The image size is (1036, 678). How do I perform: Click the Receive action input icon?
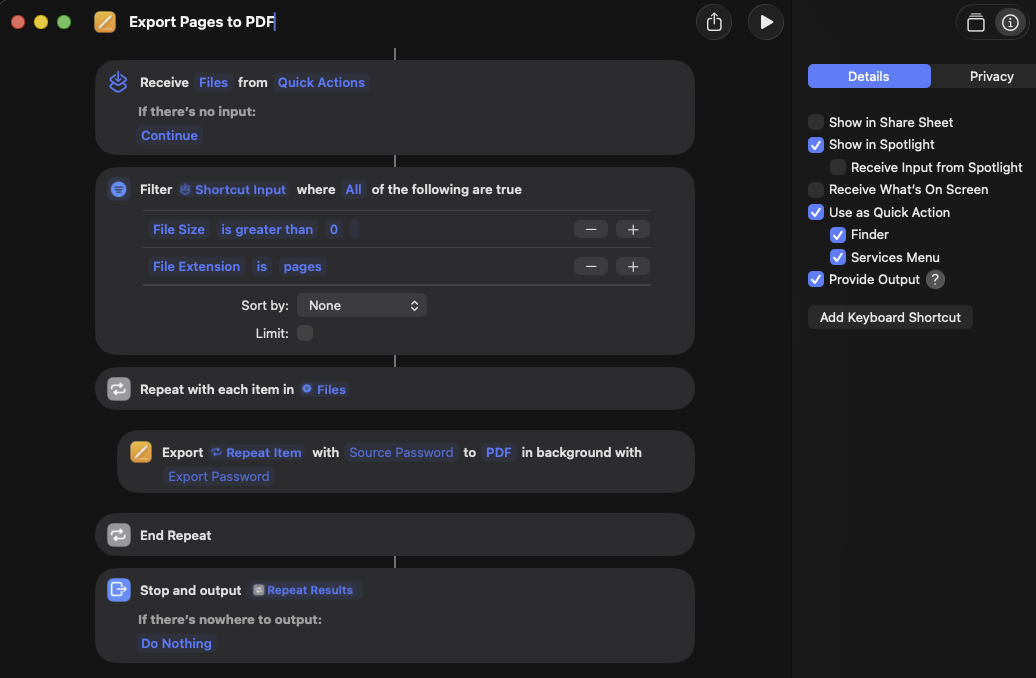click(x=118, y=82)
